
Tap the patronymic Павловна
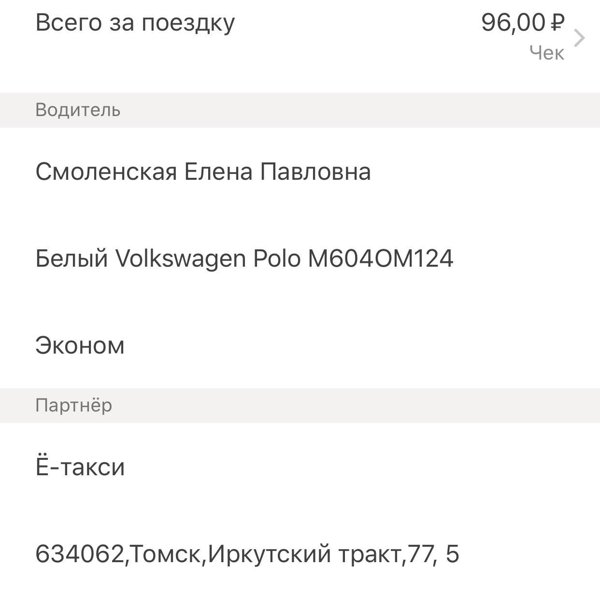[316, 171]
